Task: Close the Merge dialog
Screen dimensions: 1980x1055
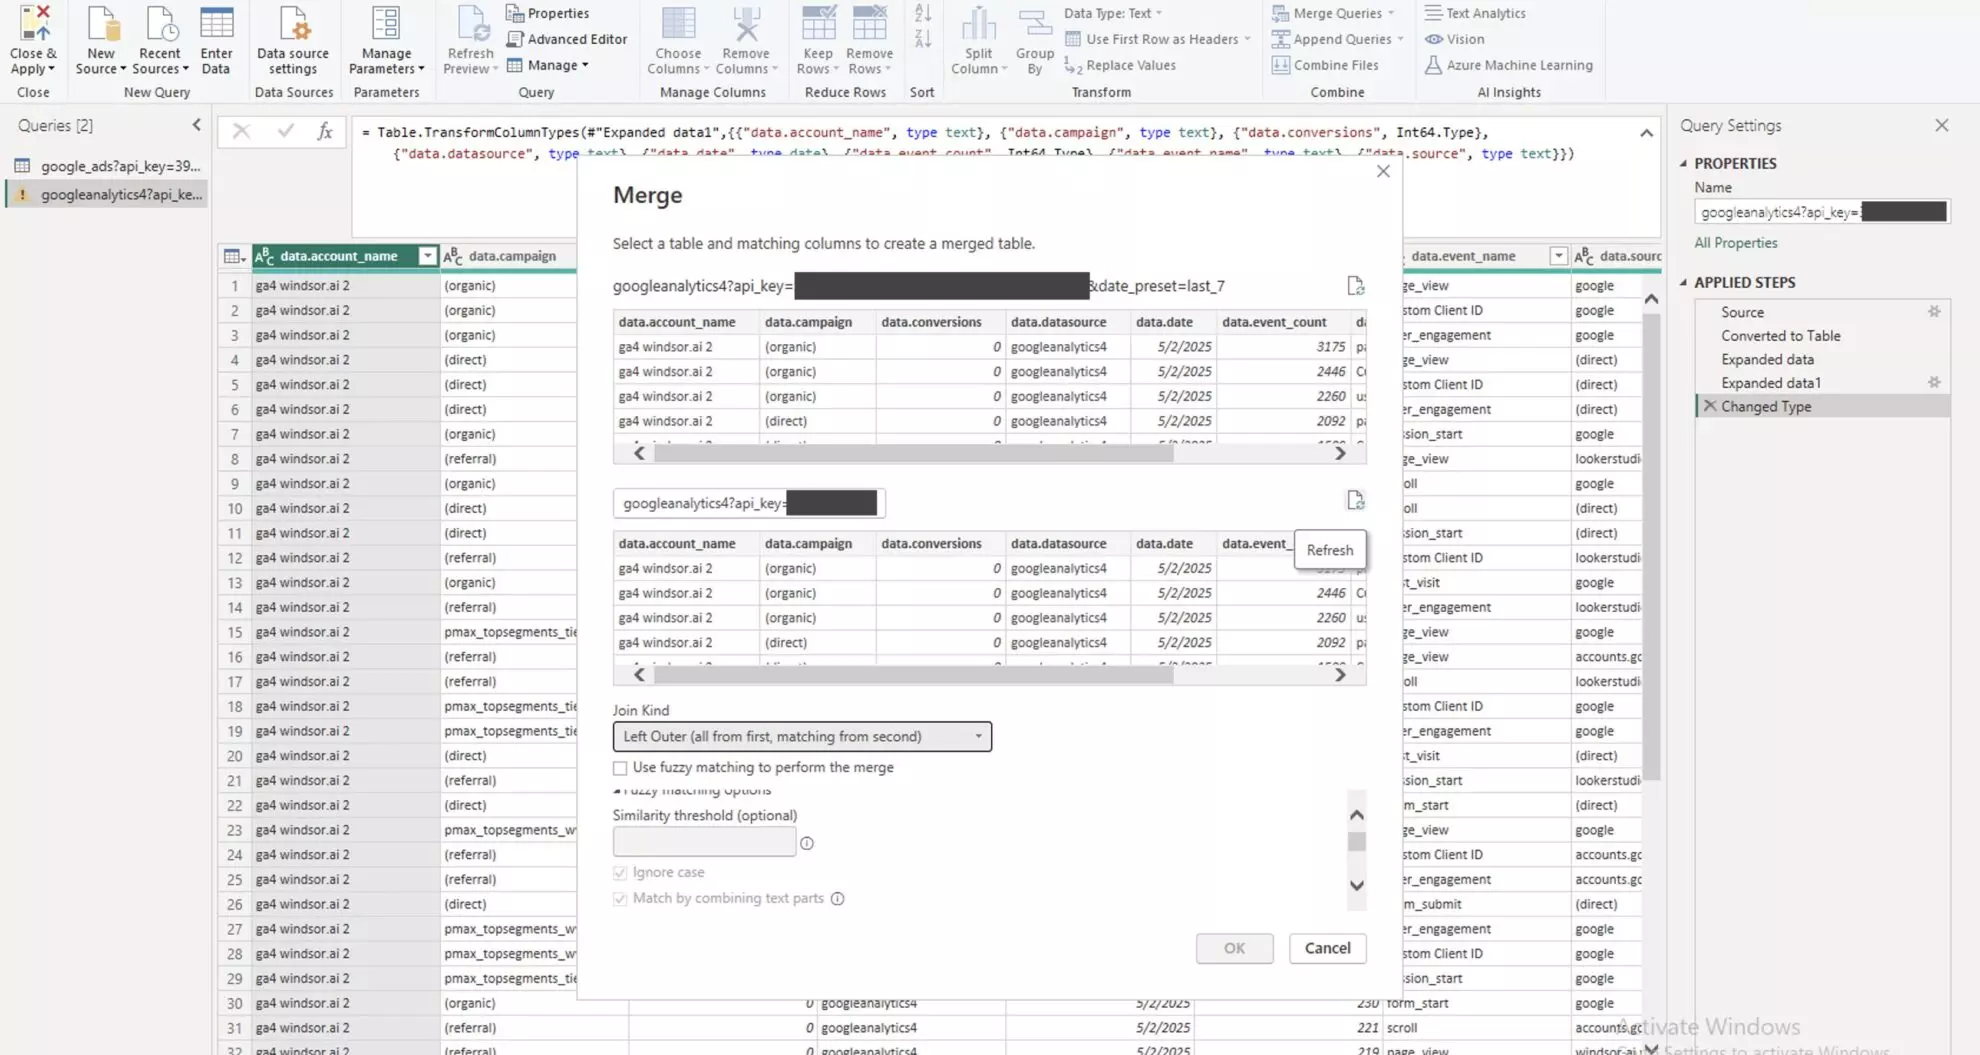Action: [1383, 172]
